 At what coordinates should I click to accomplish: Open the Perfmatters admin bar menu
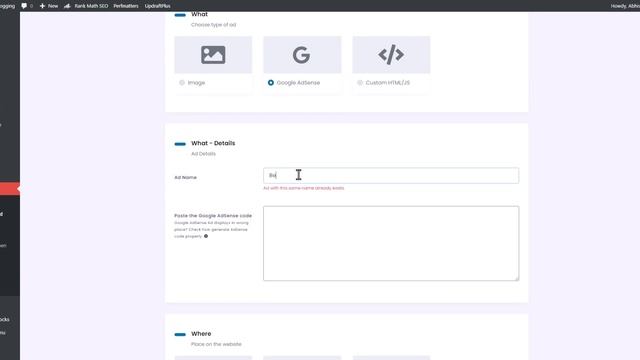[x=126, y=6]
